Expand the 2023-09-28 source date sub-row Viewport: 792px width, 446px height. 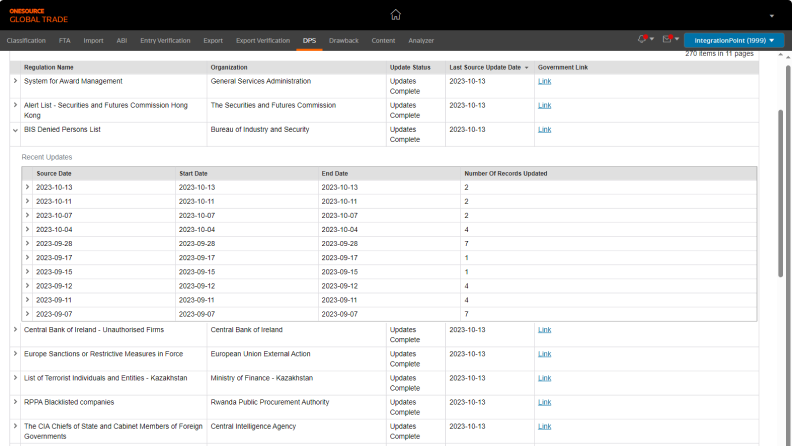[27, 243]
